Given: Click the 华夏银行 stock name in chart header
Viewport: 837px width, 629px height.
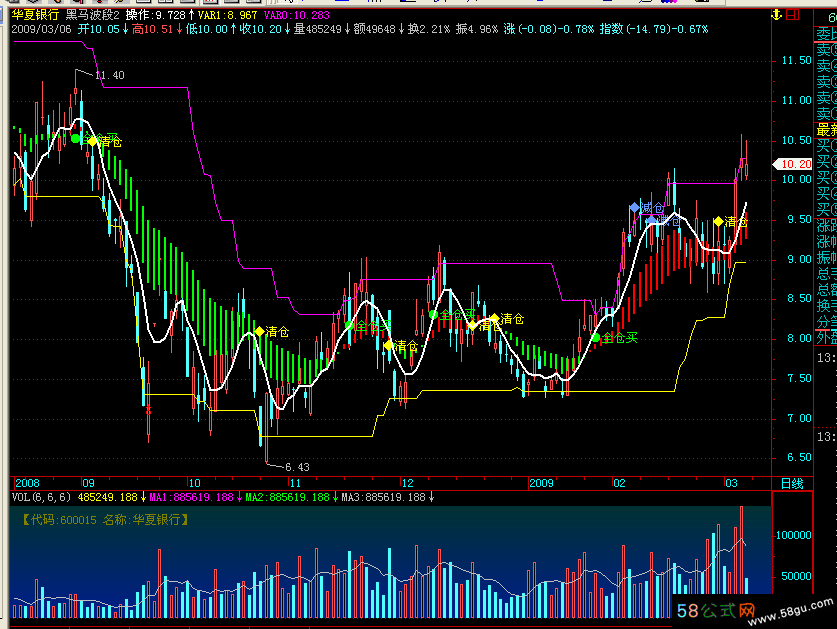Looking at the screenshot, I should 35,15.
